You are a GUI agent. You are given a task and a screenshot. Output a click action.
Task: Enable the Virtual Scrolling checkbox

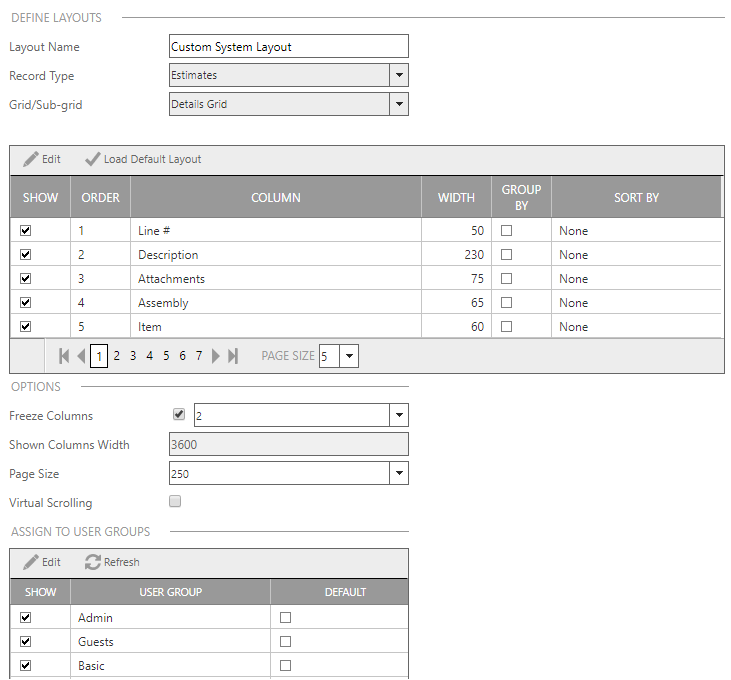click(176, 501)
